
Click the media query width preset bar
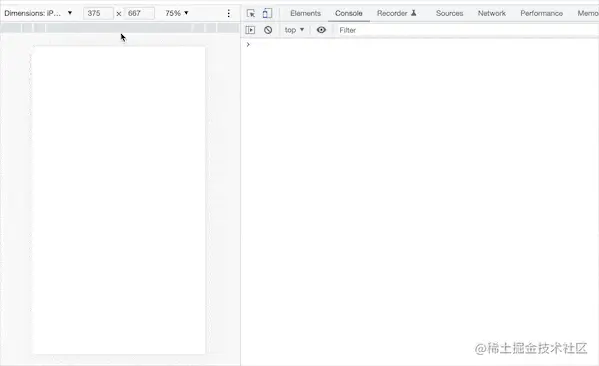(120, 28)
